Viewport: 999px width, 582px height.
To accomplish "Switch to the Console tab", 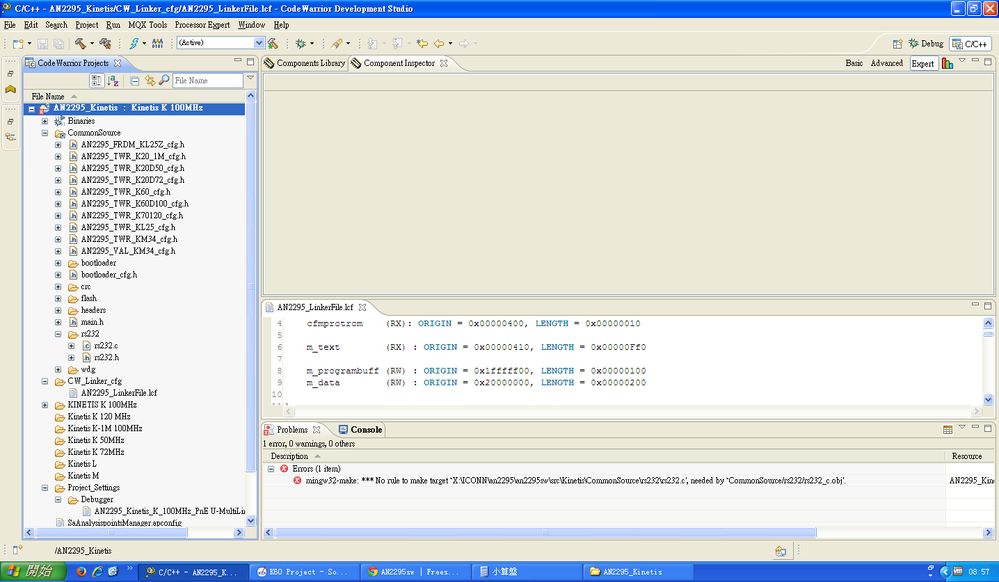I will [x=361, y=430].
